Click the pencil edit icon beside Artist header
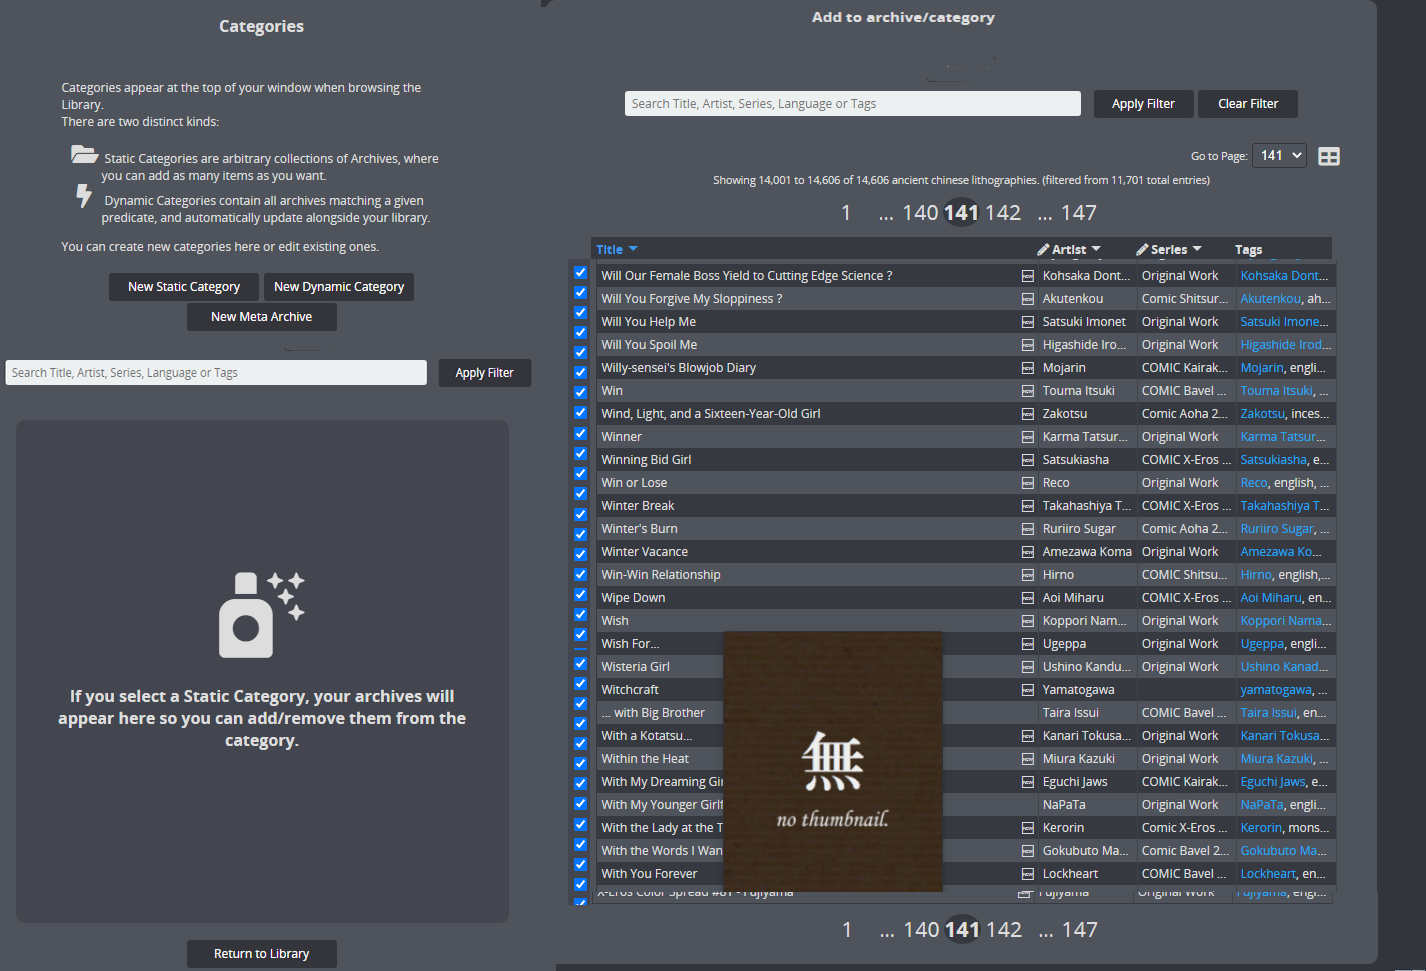The height and width of the screenshot is (971, 1426). (x=1042, y=248)
